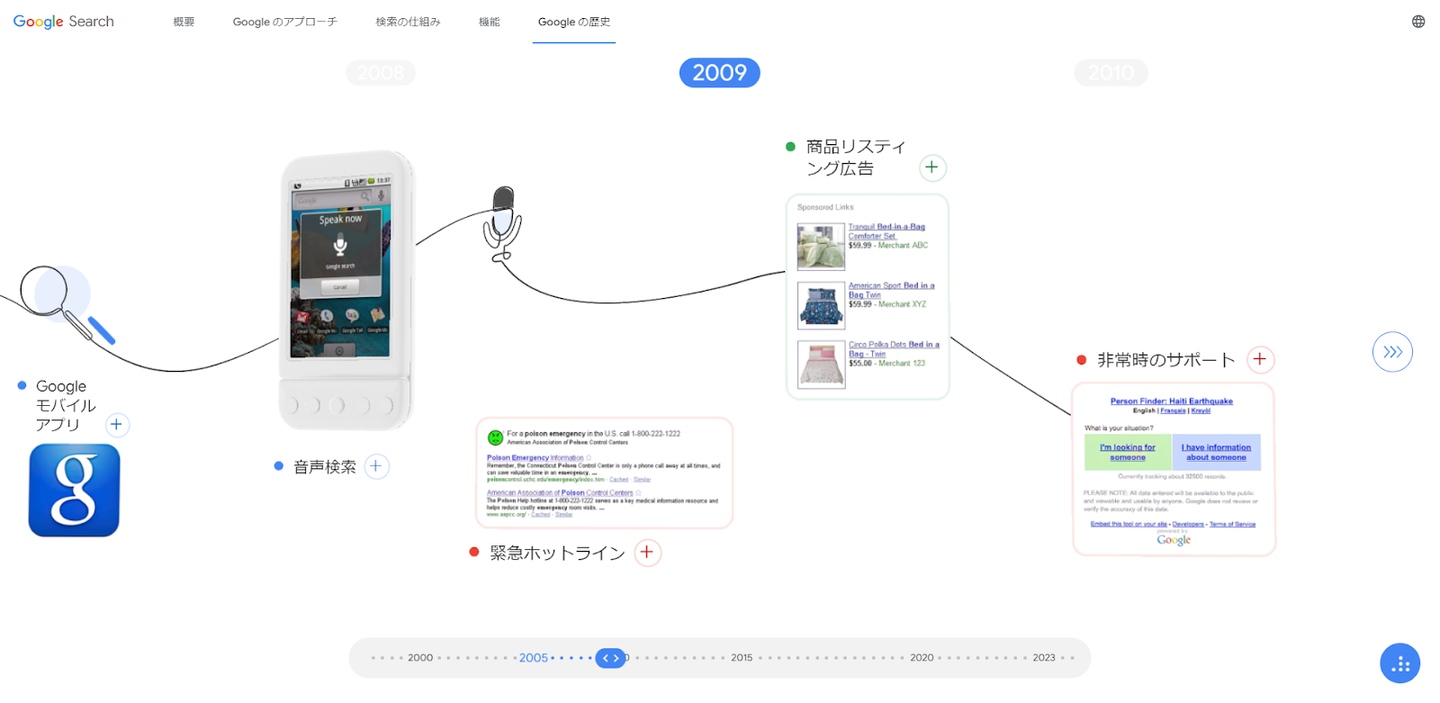Open the 検索の仕組み nav item
Viewport: 1440px width, 703px height.
pyautogui.click(x=408, y=21)
